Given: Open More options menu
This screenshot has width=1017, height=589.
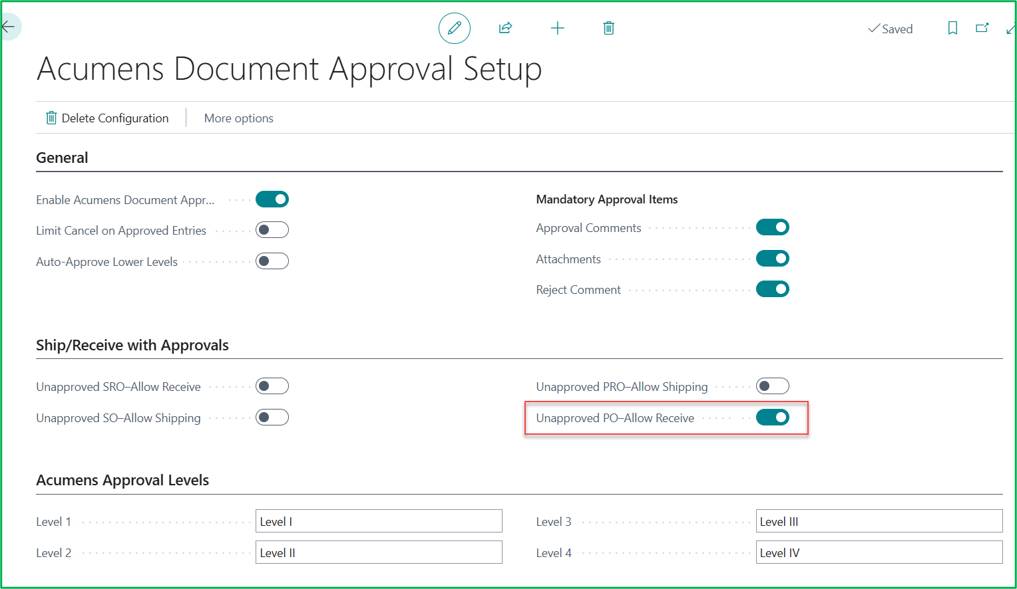Looking at the screenshot, I should pyautogui.click(x=239, y=118).
